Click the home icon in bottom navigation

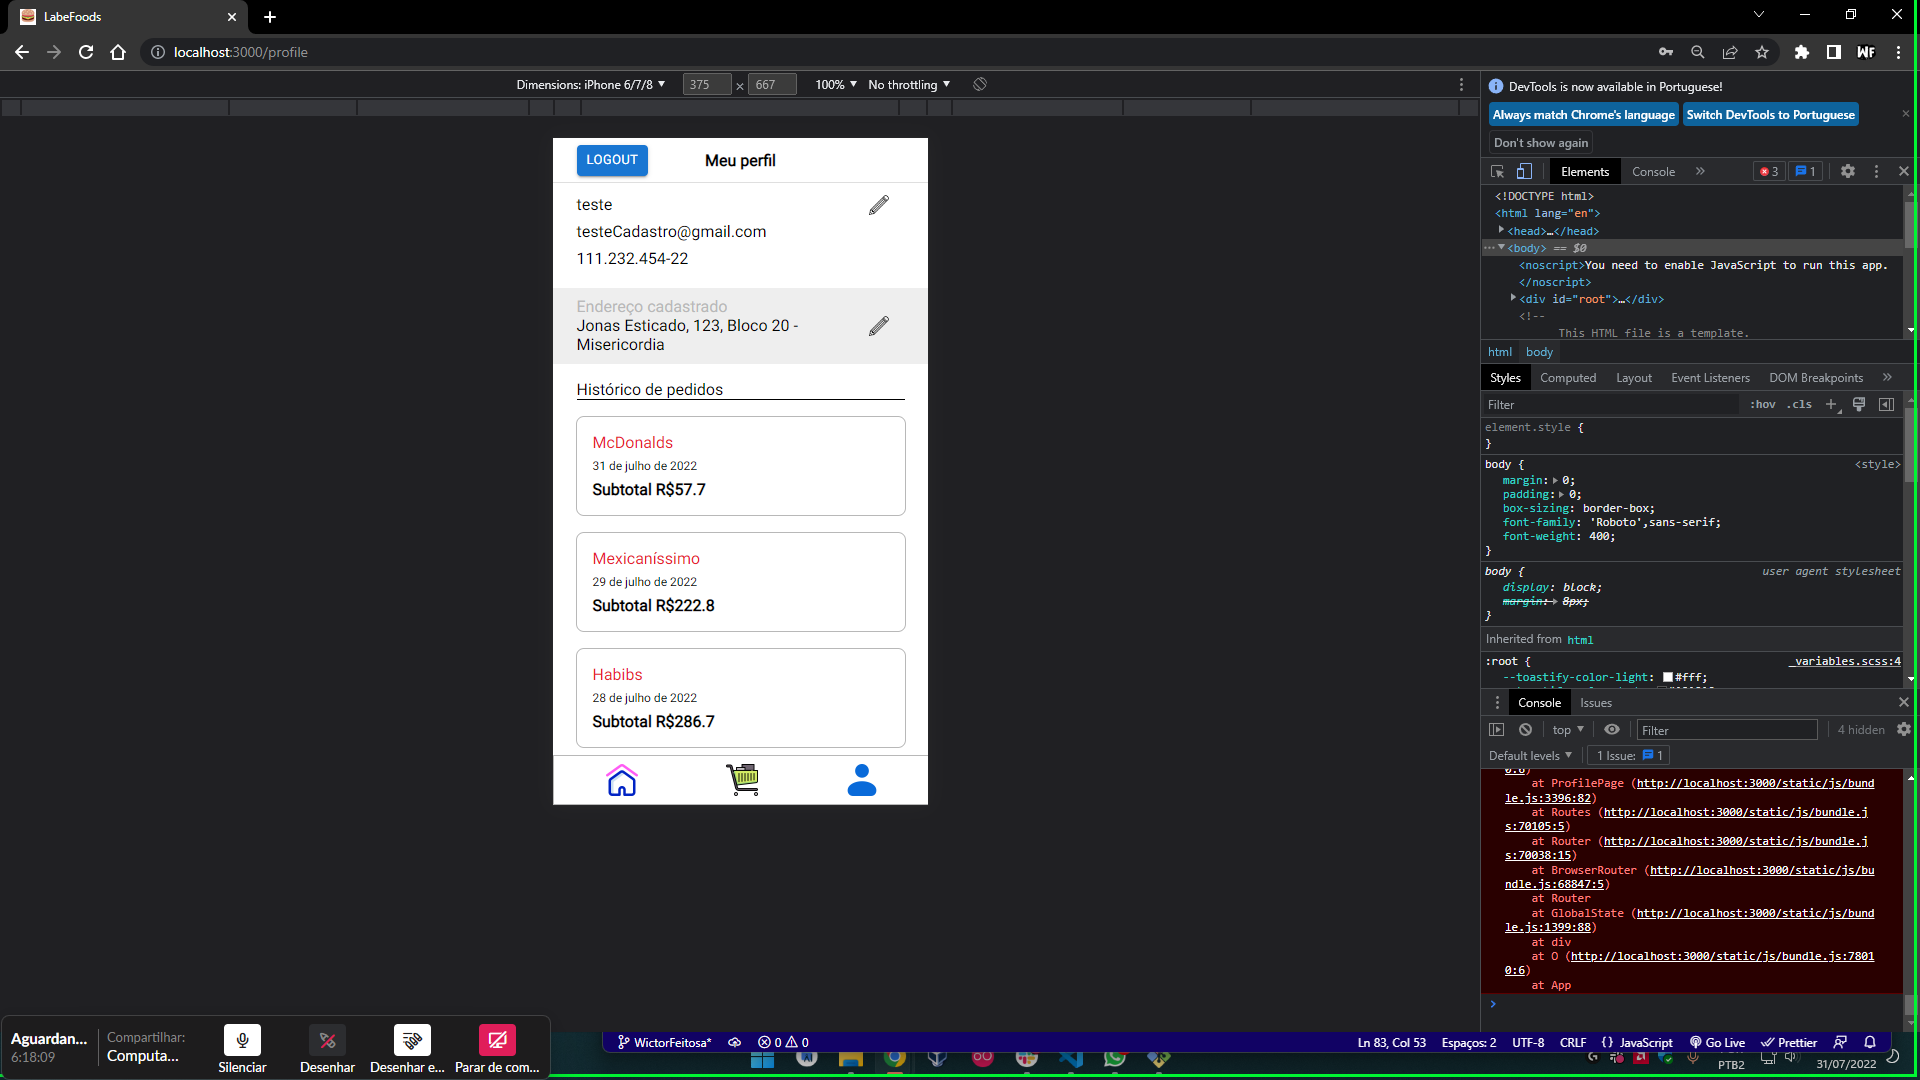click(x=621, y=781)
